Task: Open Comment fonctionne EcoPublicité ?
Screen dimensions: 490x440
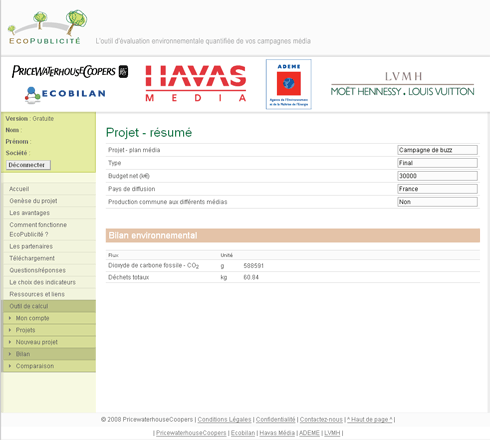Action: pos(38,230)
